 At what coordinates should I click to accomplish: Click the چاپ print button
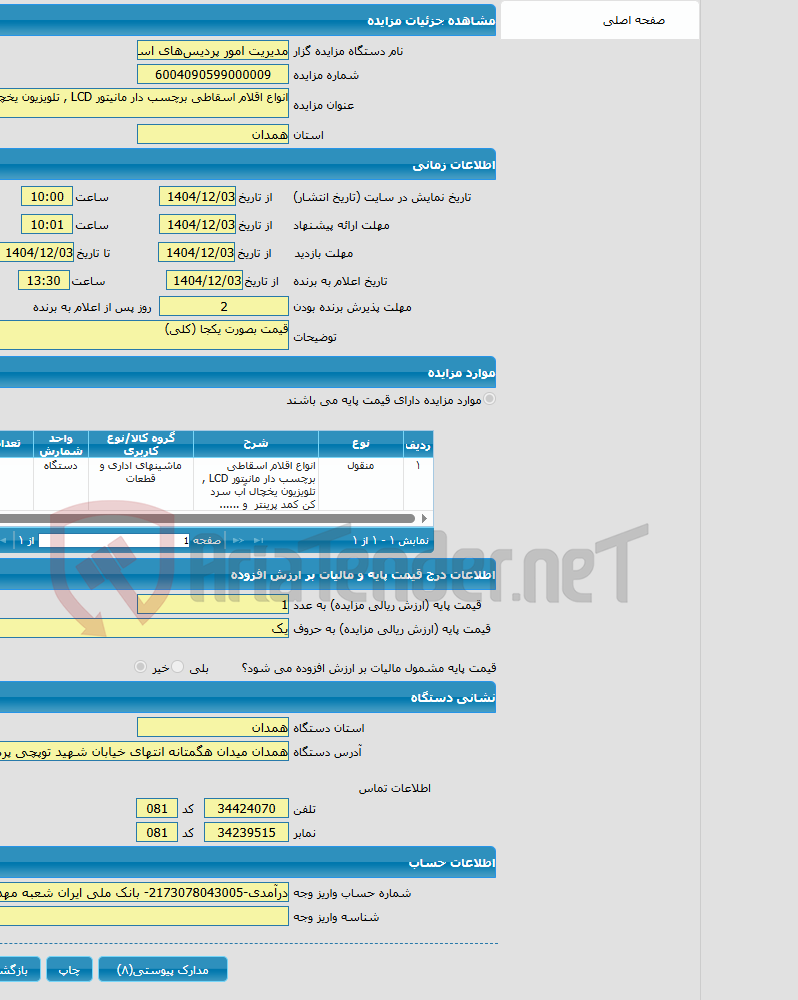[x=69, y=969]
